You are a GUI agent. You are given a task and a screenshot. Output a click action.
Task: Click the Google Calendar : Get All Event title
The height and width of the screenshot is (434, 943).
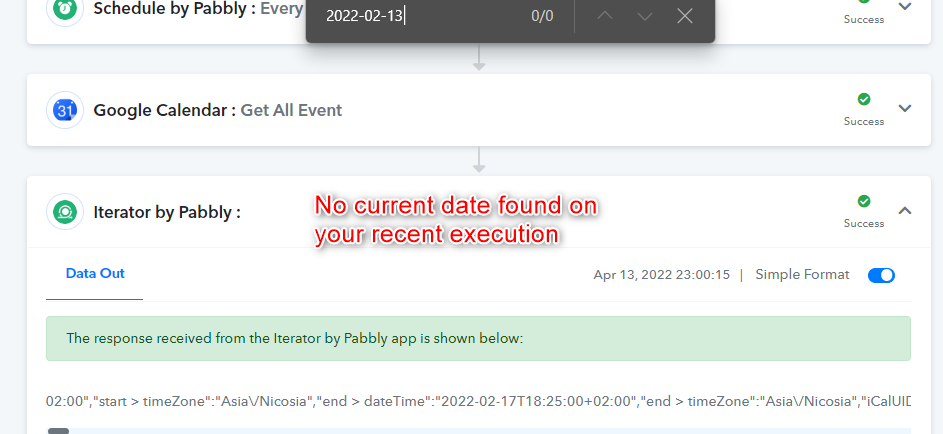click(x=218, y=110)
